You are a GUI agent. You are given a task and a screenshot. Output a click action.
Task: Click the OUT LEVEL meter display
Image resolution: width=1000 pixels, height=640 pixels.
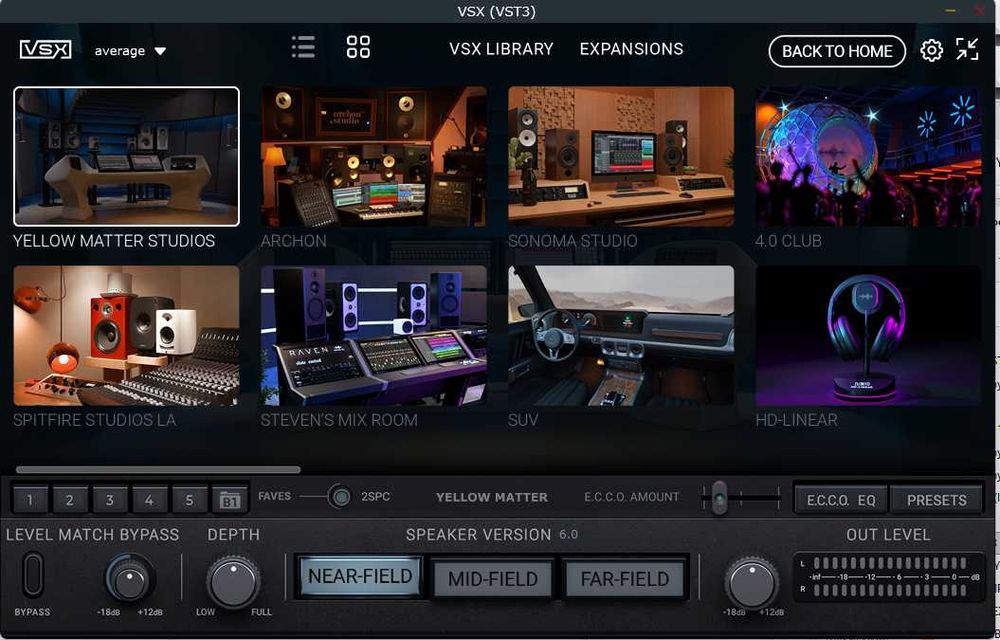pyautogui.click(x=889, y=577)
